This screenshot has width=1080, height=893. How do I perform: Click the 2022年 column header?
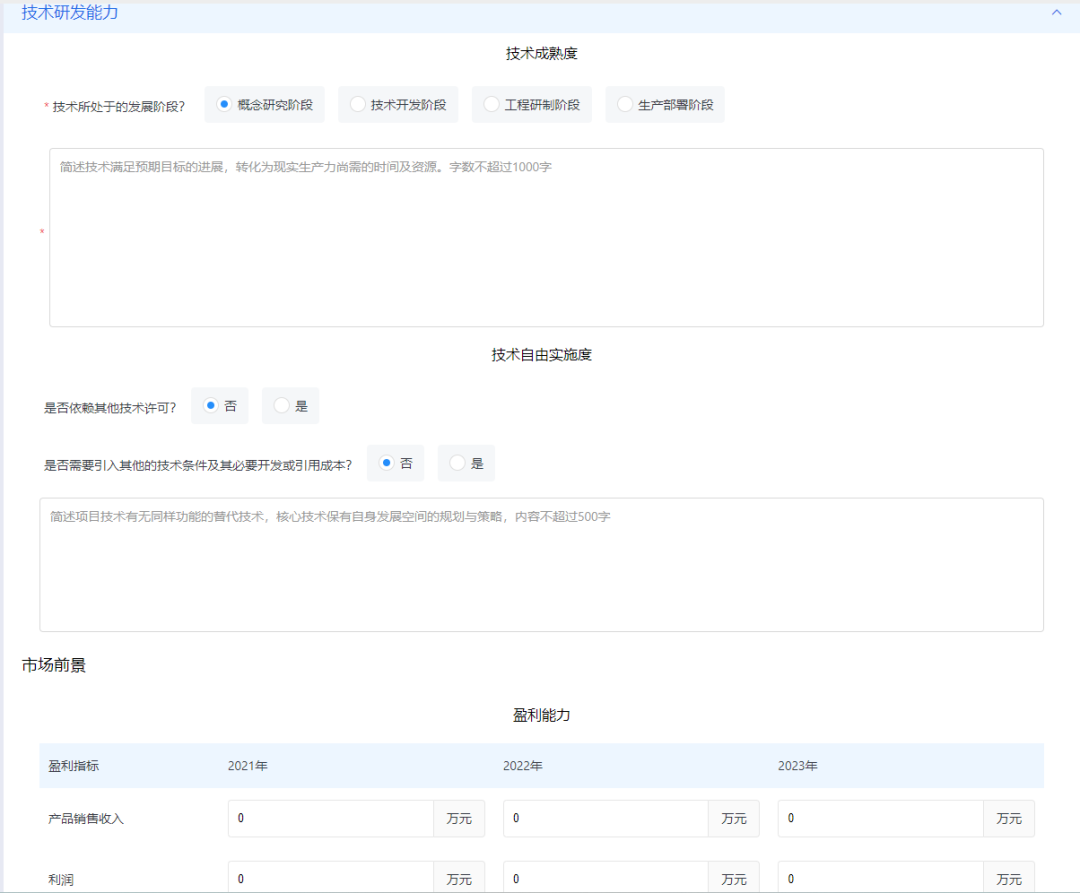523,766
